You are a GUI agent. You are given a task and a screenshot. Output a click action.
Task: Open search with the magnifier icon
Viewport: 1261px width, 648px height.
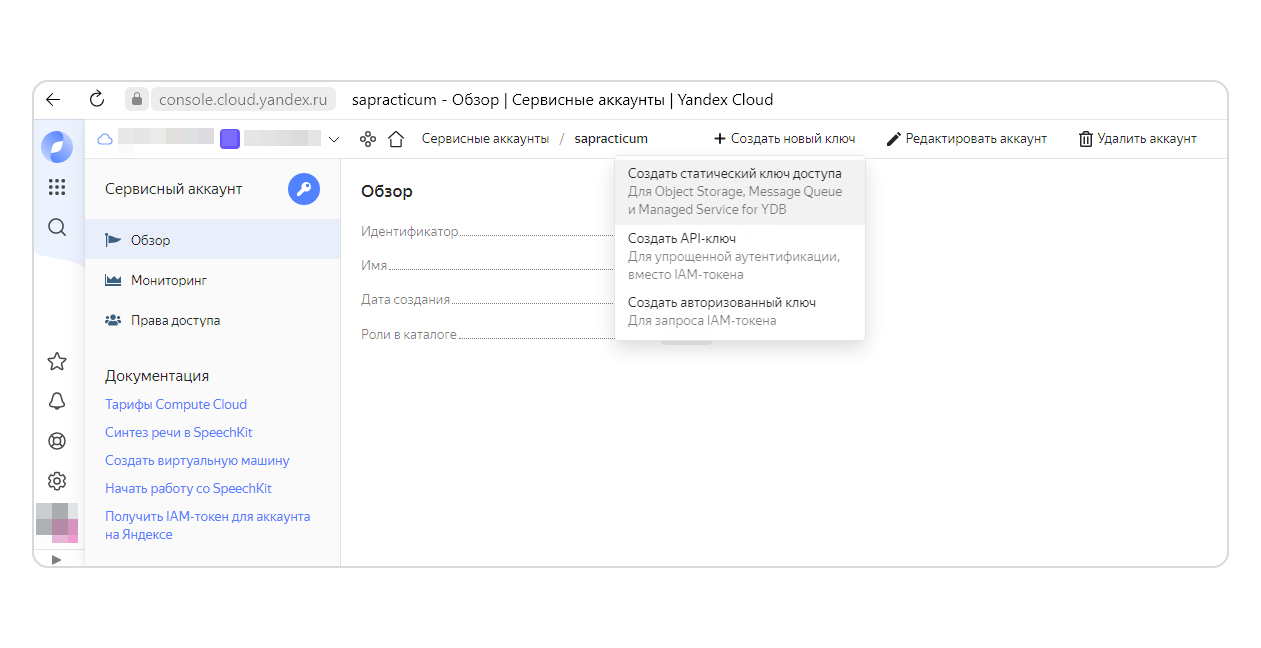click(57, 227)
